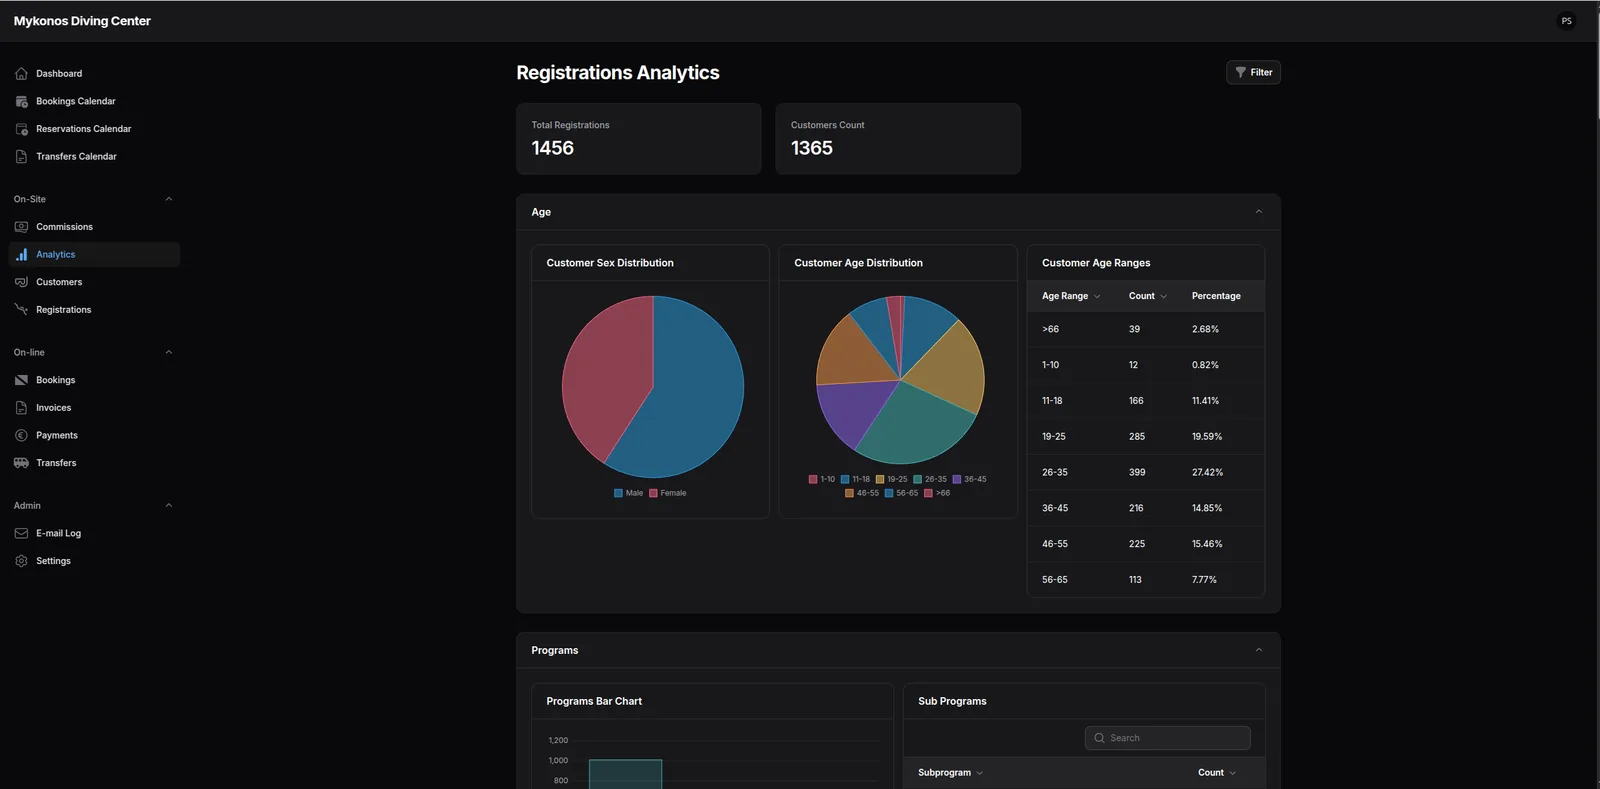
Task: Click the E-mail Log envelope icon
Action: [x=21, y=534]
